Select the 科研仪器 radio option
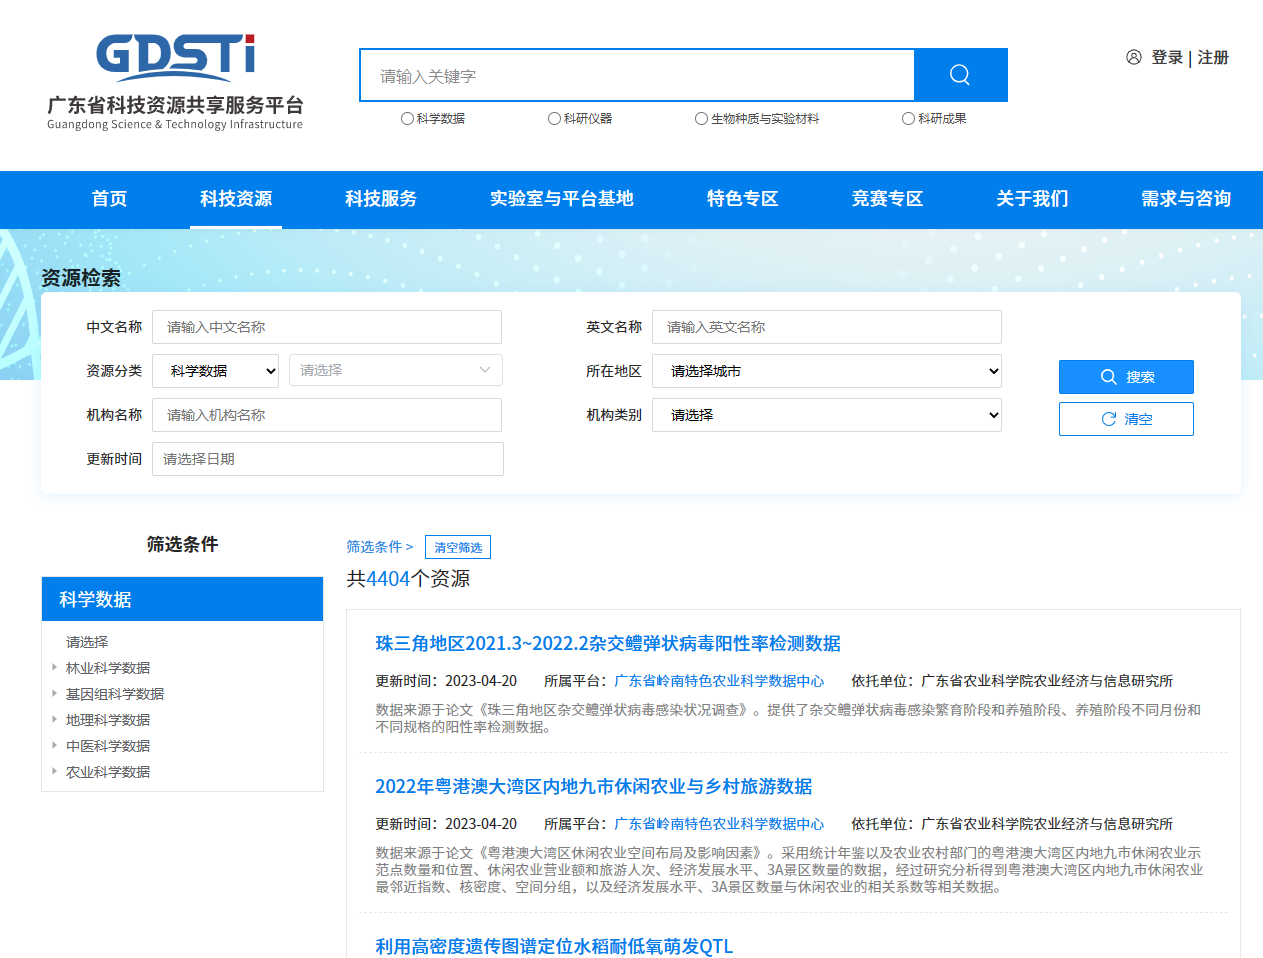The height and width of the screenshot is (958, 1263). click(x=554, y=119)
